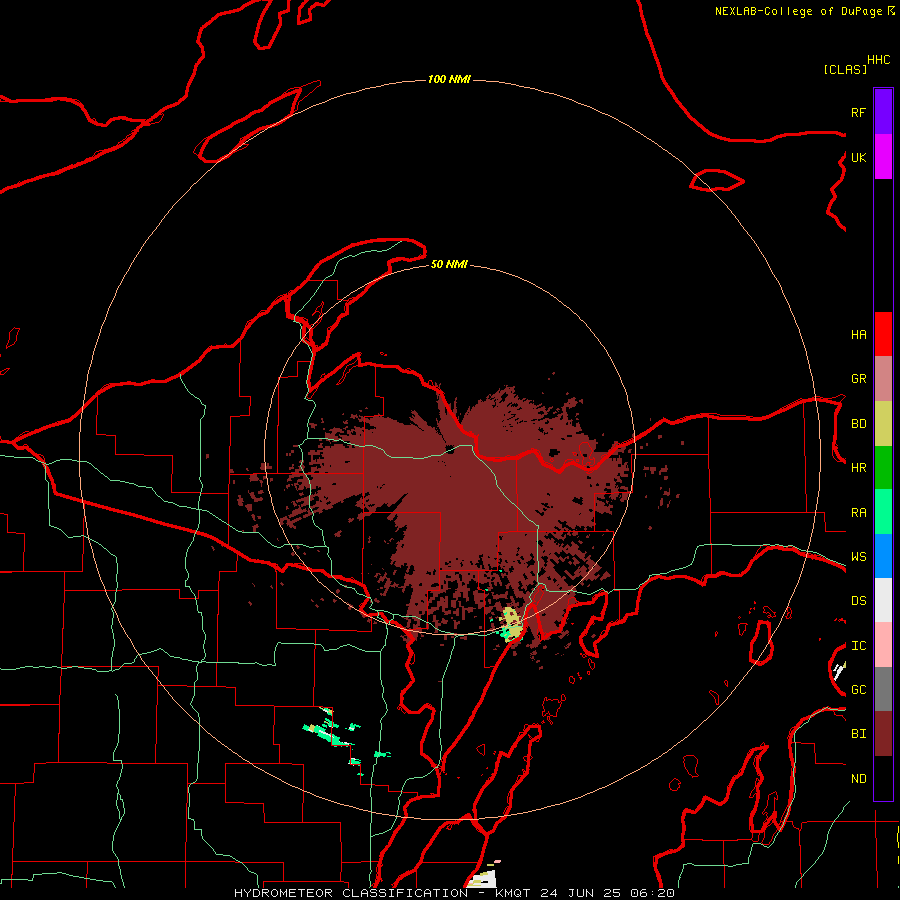Select the IC light pink swatch
900x900 pixels.
[x=883, y=645]
